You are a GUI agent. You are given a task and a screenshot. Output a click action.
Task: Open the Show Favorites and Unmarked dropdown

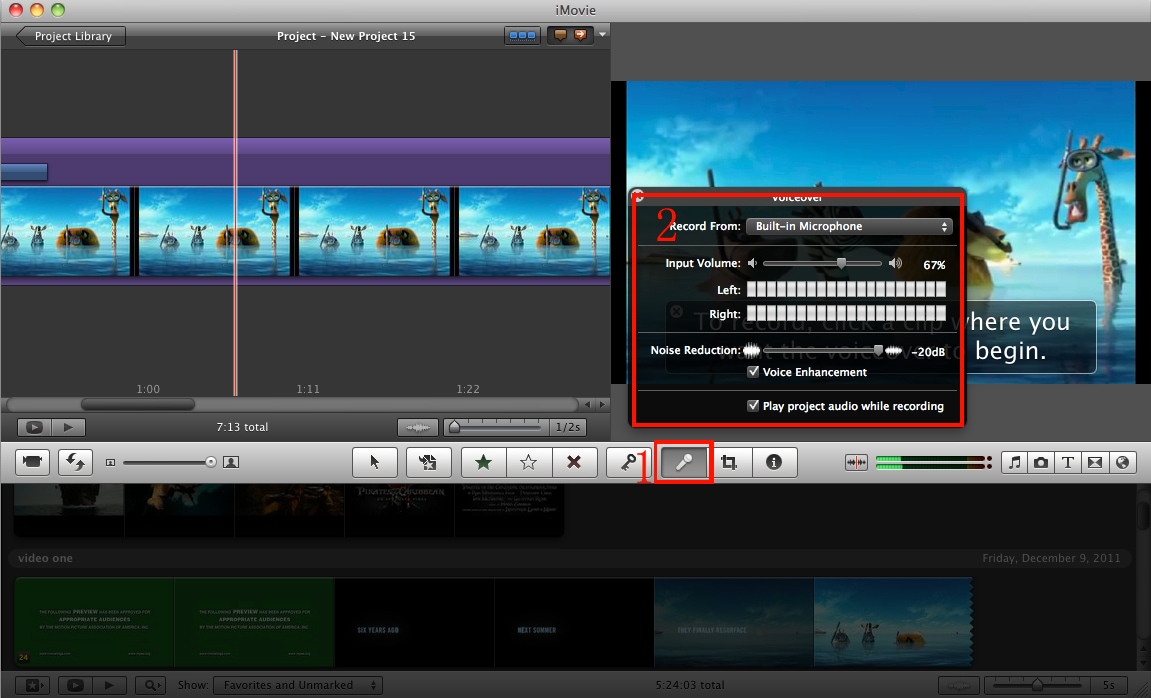coord(297,685)
